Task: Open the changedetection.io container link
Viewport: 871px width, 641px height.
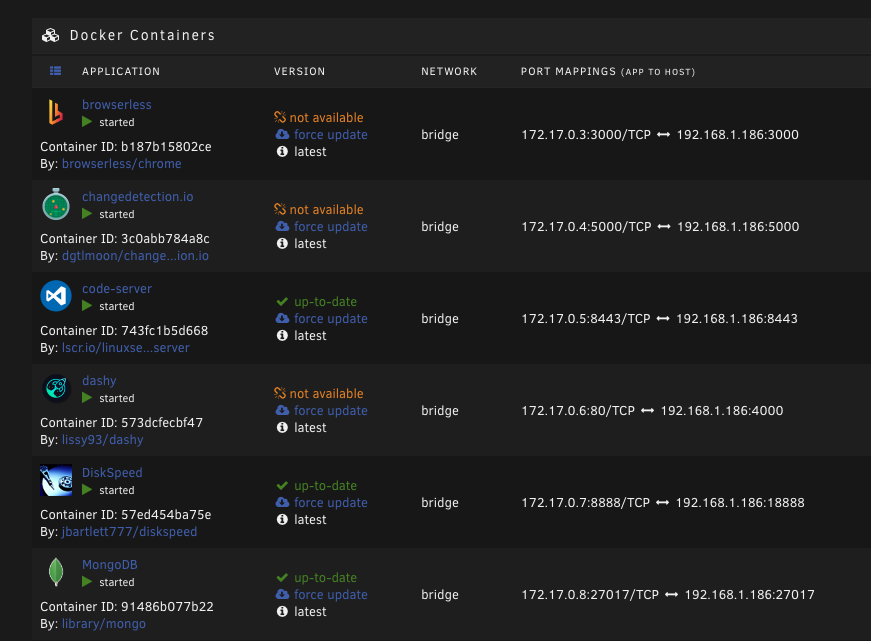Action: pos(138,197)
